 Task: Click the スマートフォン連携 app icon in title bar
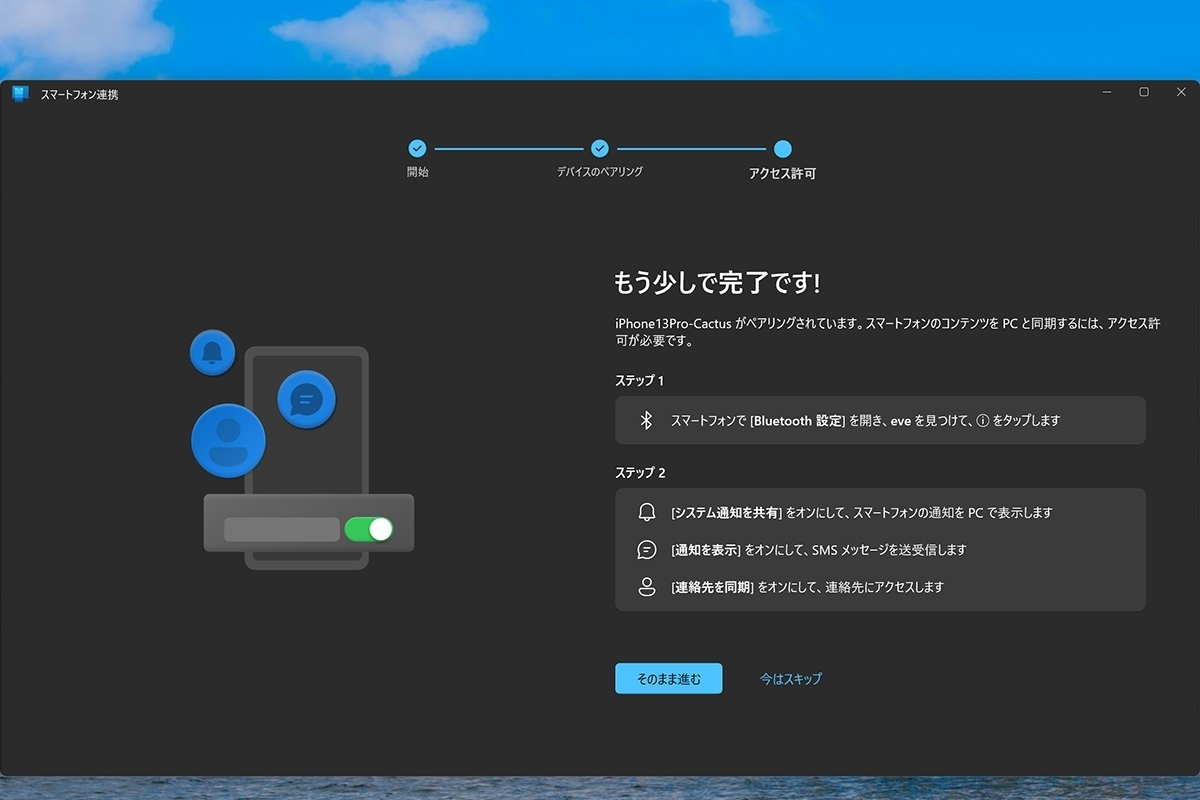pyautogui.click(x=20, y=94)
